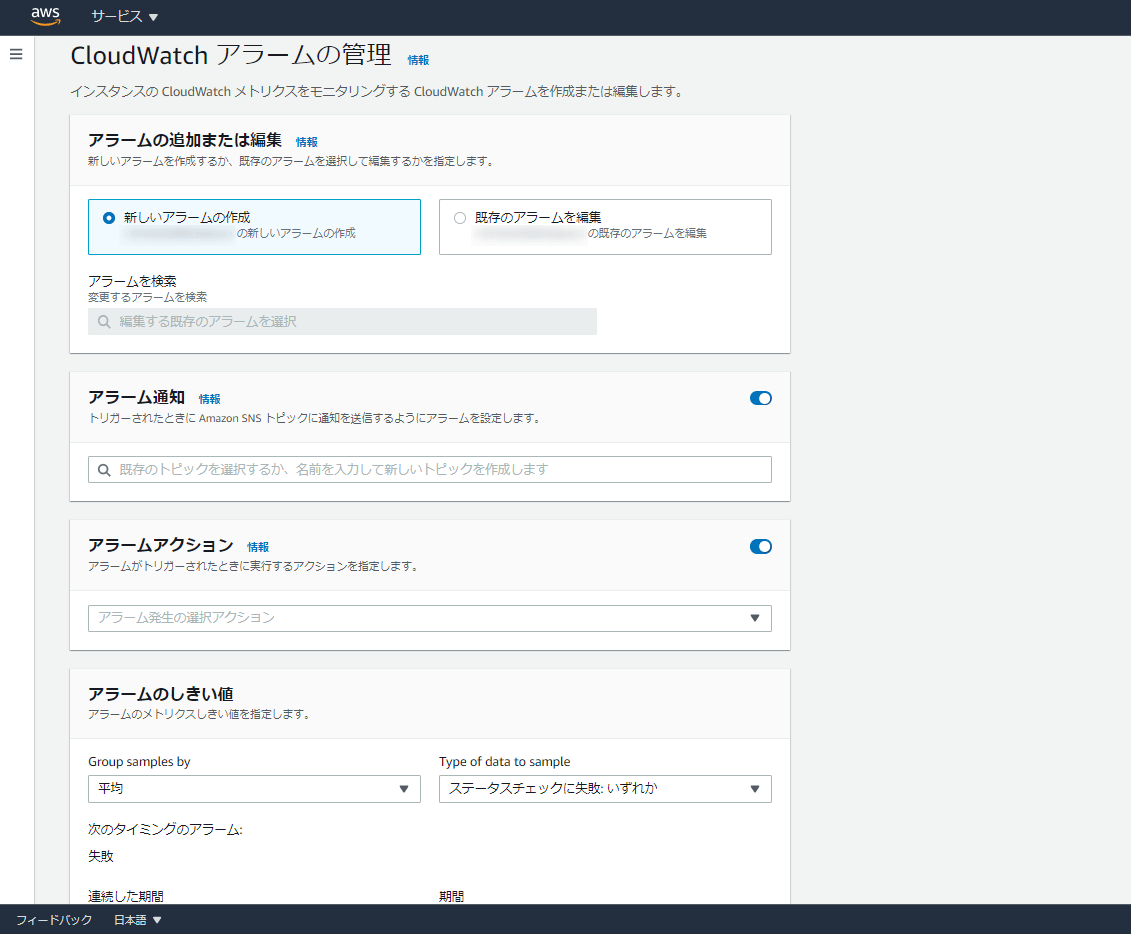Open 情報 link next to アラーム通知

[x=210, y=399]
